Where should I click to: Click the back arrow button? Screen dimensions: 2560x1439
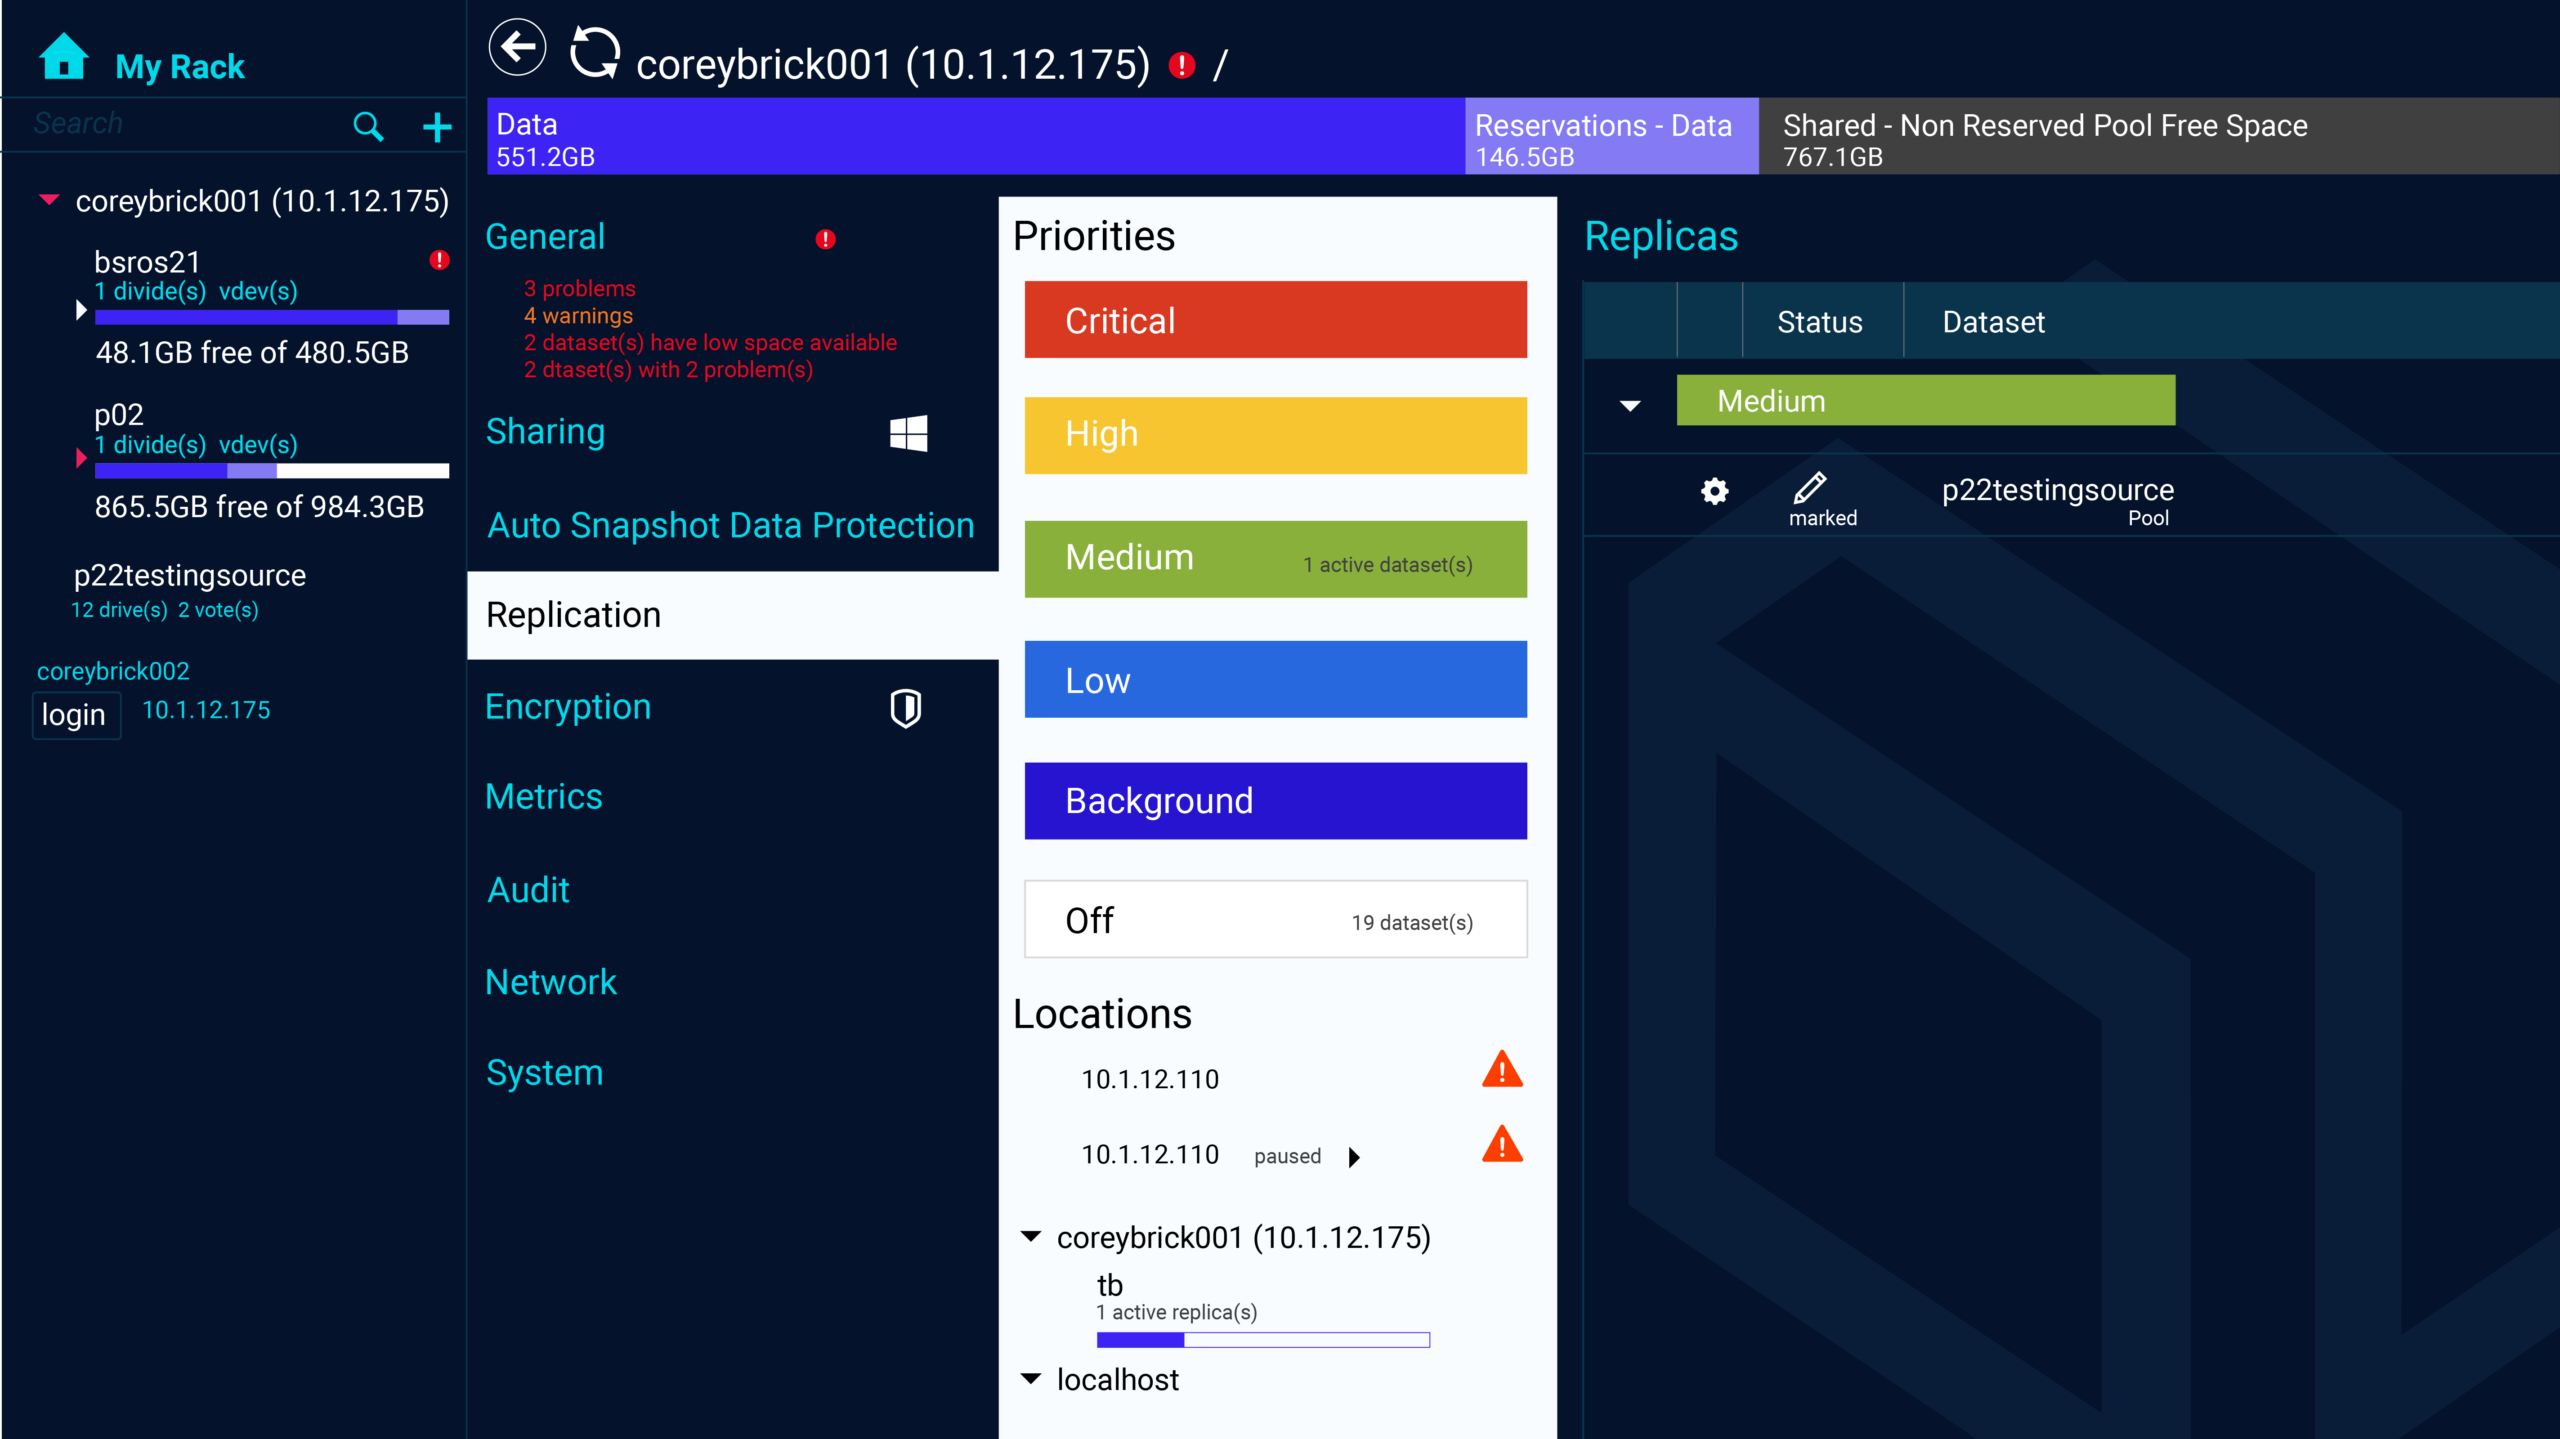517,47
